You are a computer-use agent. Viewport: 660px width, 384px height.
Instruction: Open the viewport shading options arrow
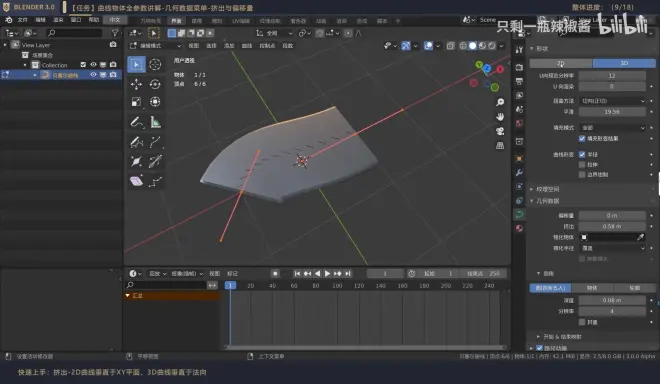click(x=501, y=45)
